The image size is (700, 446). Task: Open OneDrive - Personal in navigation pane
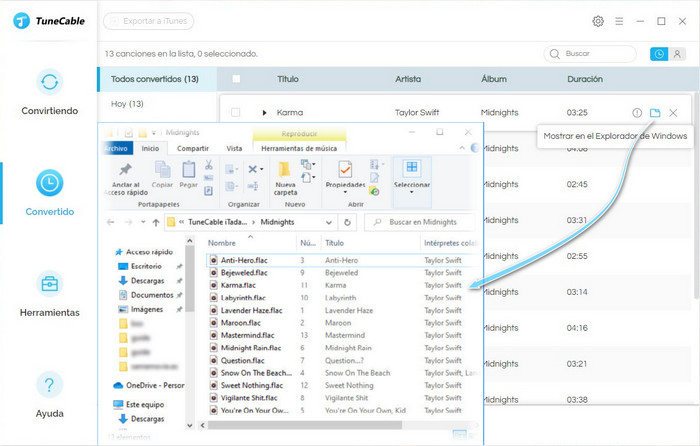pos(155,385)
